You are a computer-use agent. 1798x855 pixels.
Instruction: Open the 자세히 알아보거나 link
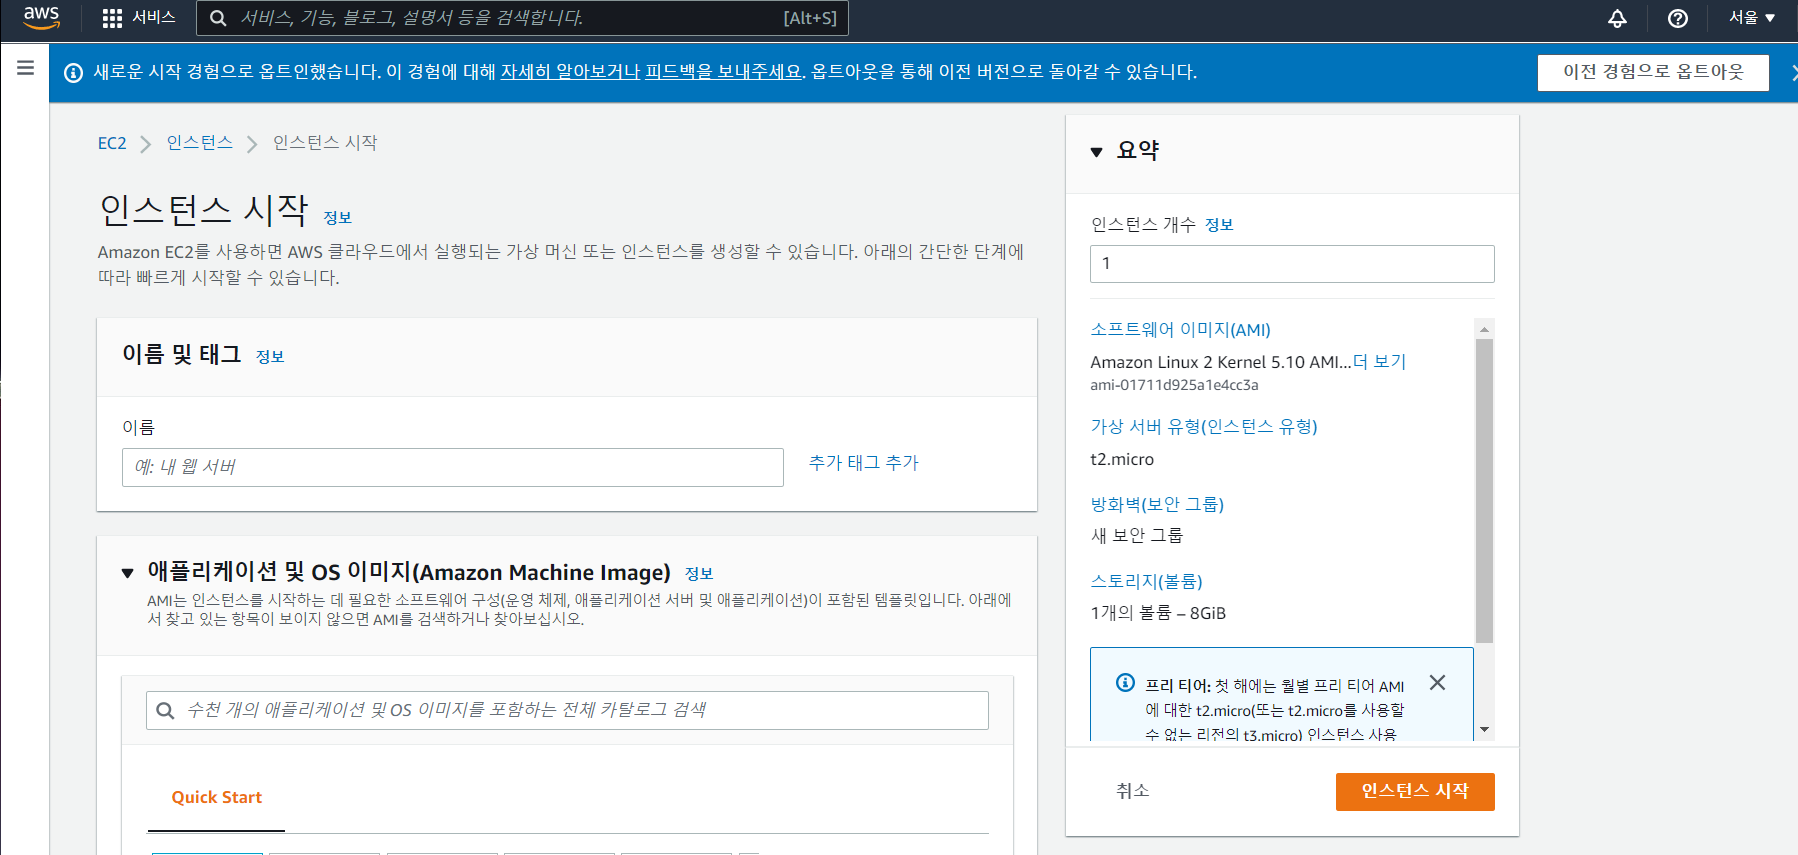click(570, 72)
